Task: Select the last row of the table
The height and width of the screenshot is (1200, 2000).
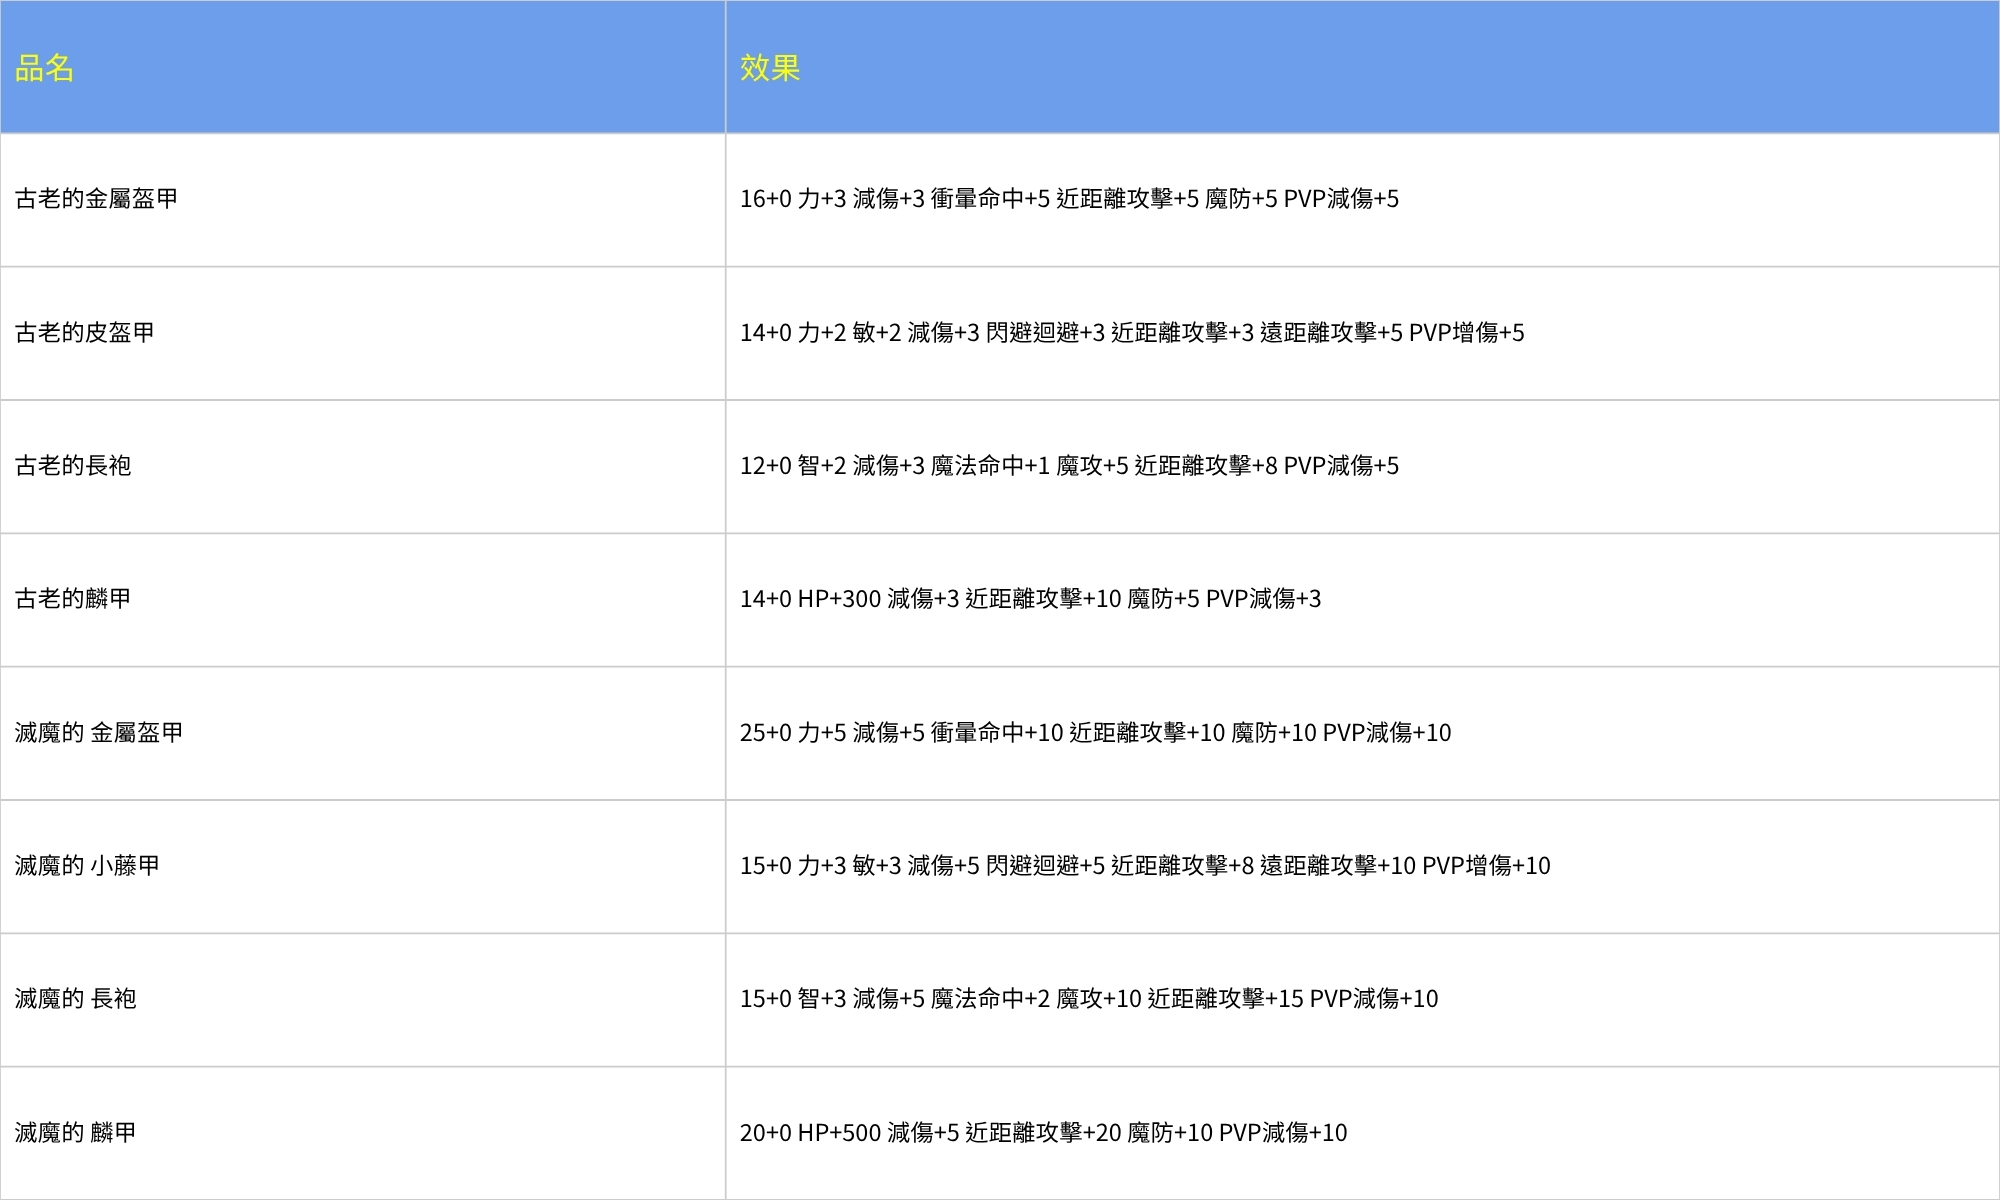Action: 1000,1132
